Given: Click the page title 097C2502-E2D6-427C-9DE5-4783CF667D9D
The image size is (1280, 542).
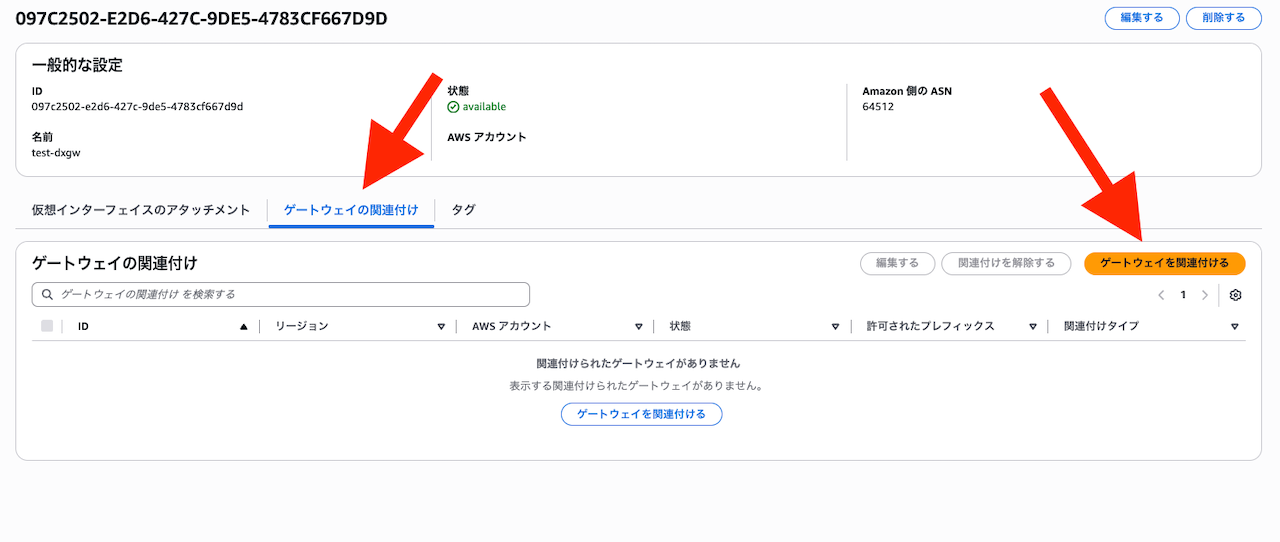Looking at the screenshot, I should click(x=201, y=19).
